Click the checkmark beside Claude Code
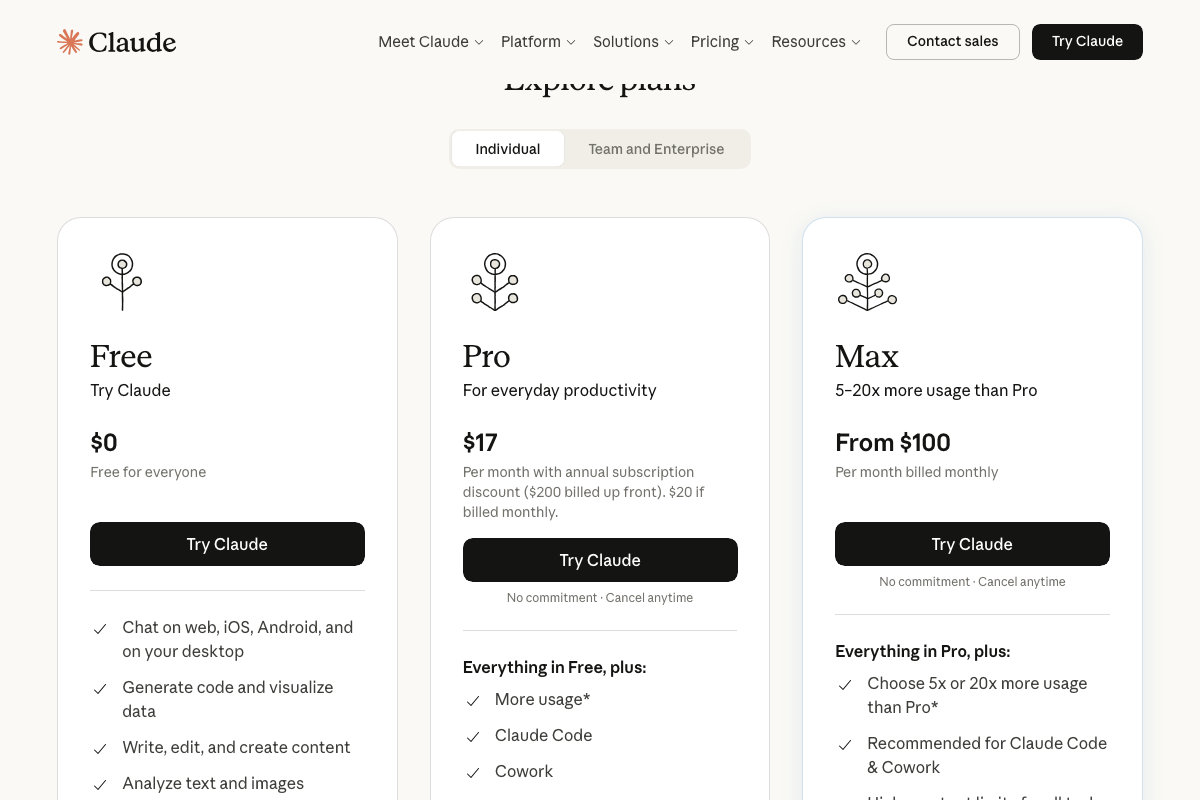This screenshot has height=800, width=1200. click(x=472, y=737)
